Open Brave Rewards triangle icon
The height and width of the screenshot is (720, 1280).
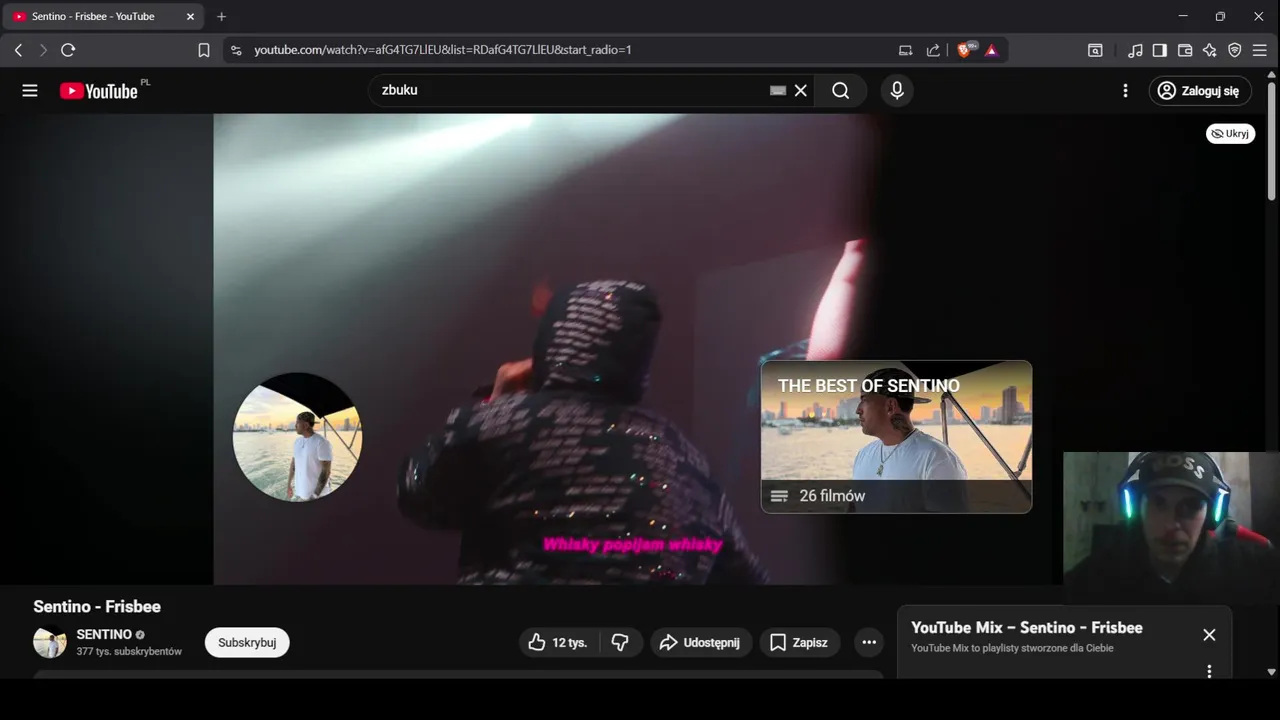coord(991,50)
